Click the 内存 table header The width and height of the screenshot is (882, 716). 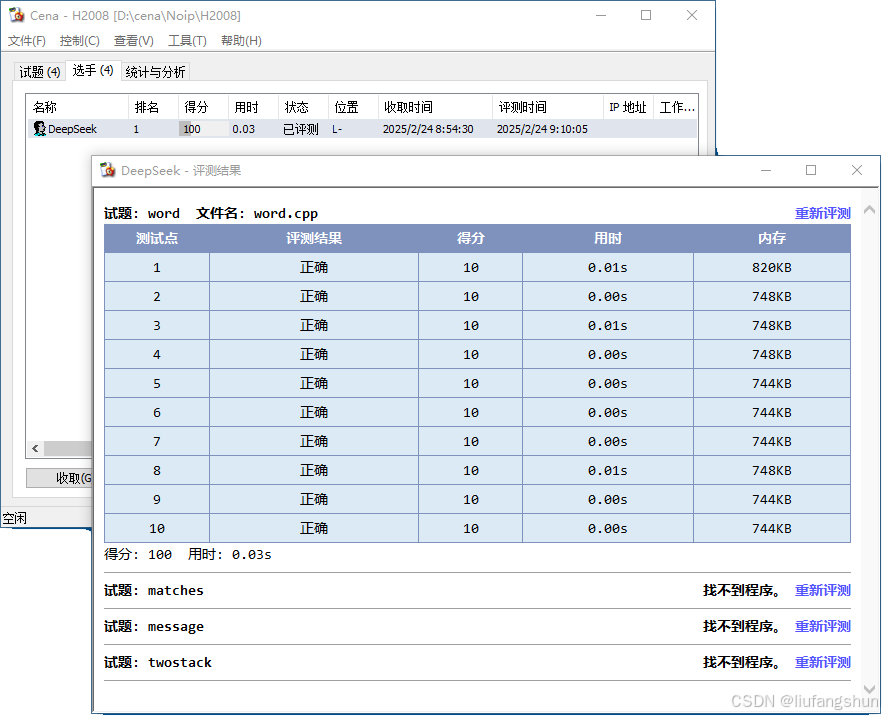point(772,238)
